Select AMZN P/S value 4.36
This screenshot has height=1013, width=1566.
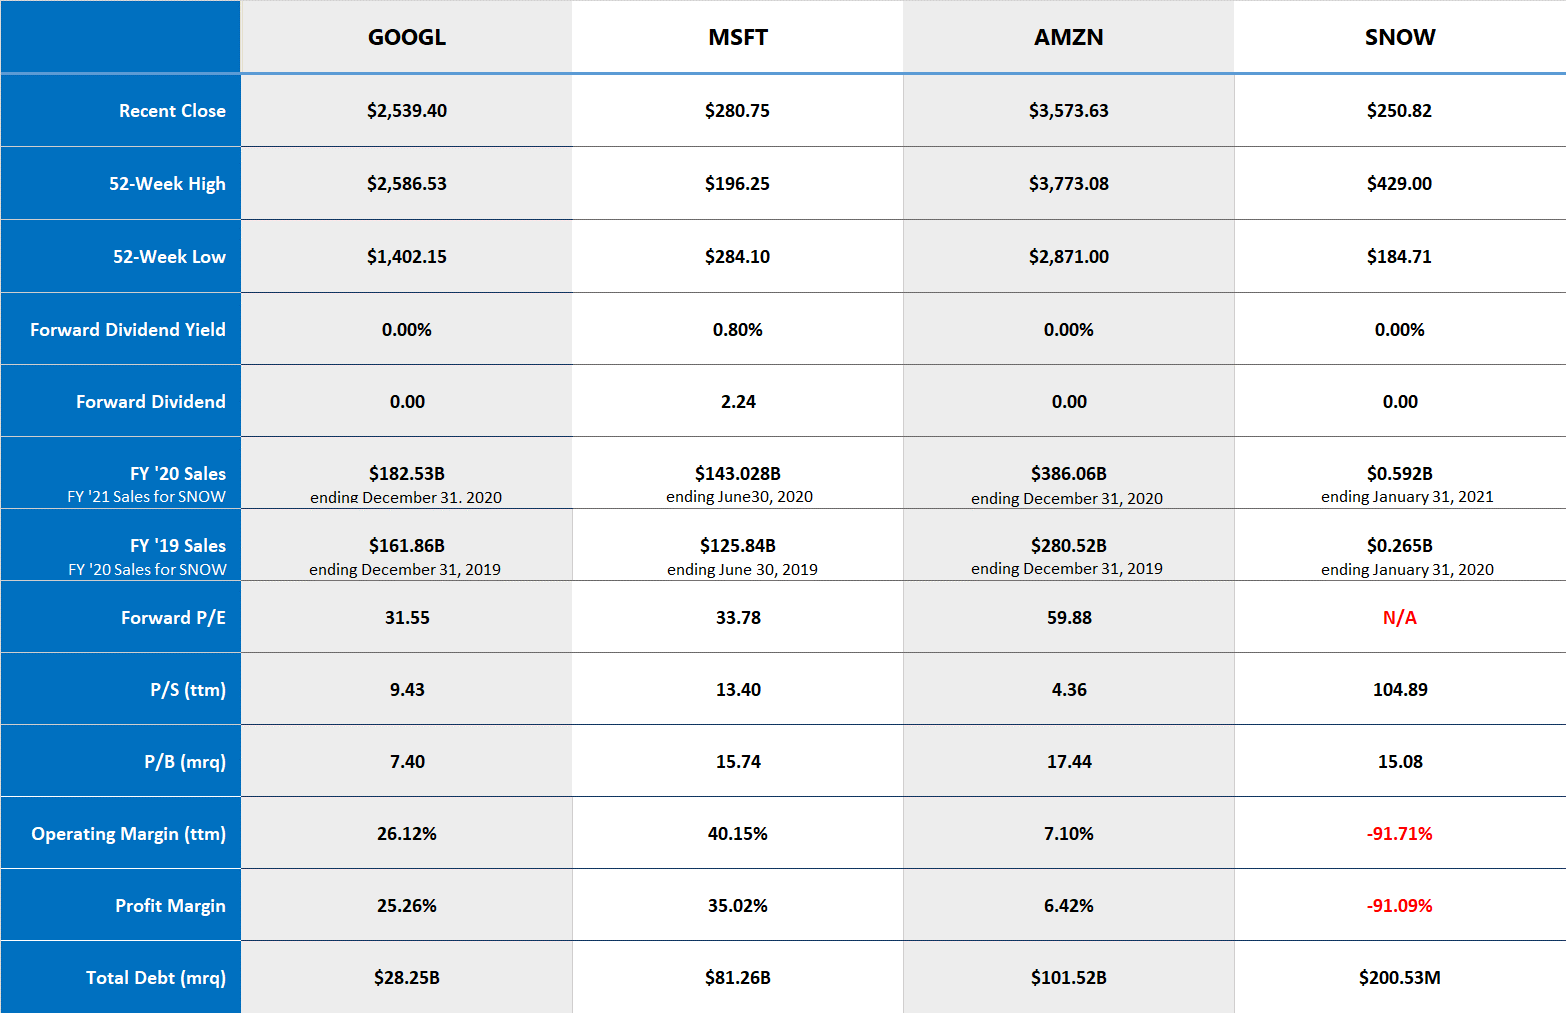coord(1069,690)
